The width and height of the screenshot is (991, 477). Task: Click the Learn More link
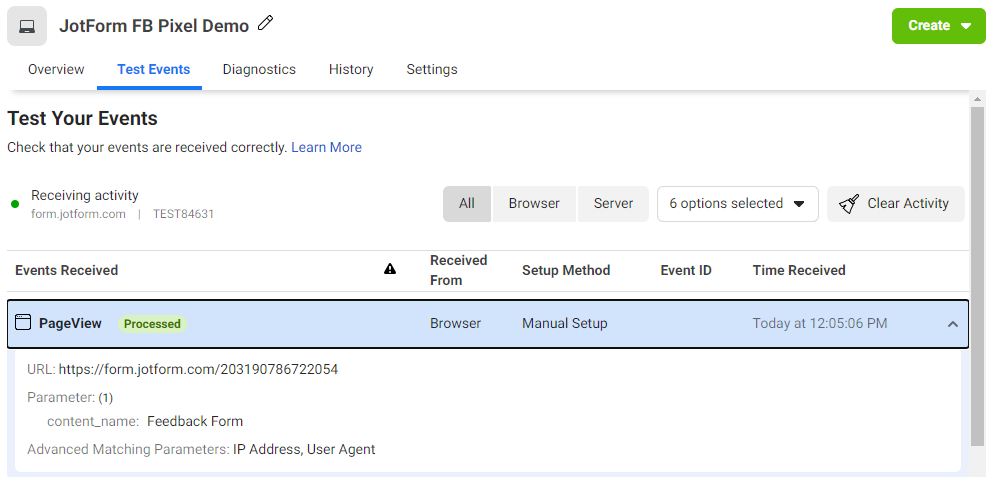click(x=326, y=148)
